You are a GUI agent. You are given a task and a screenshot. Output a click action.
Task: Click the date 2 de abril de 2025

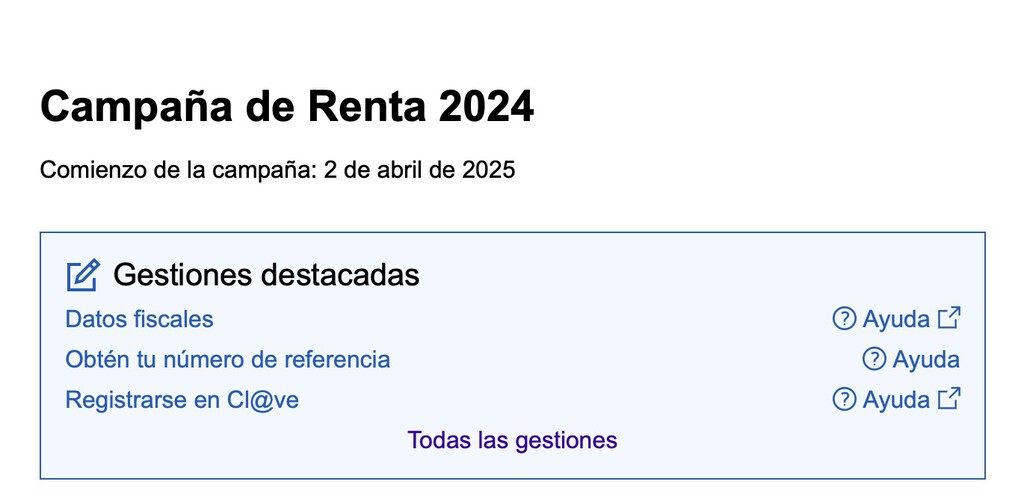(419, 170)
